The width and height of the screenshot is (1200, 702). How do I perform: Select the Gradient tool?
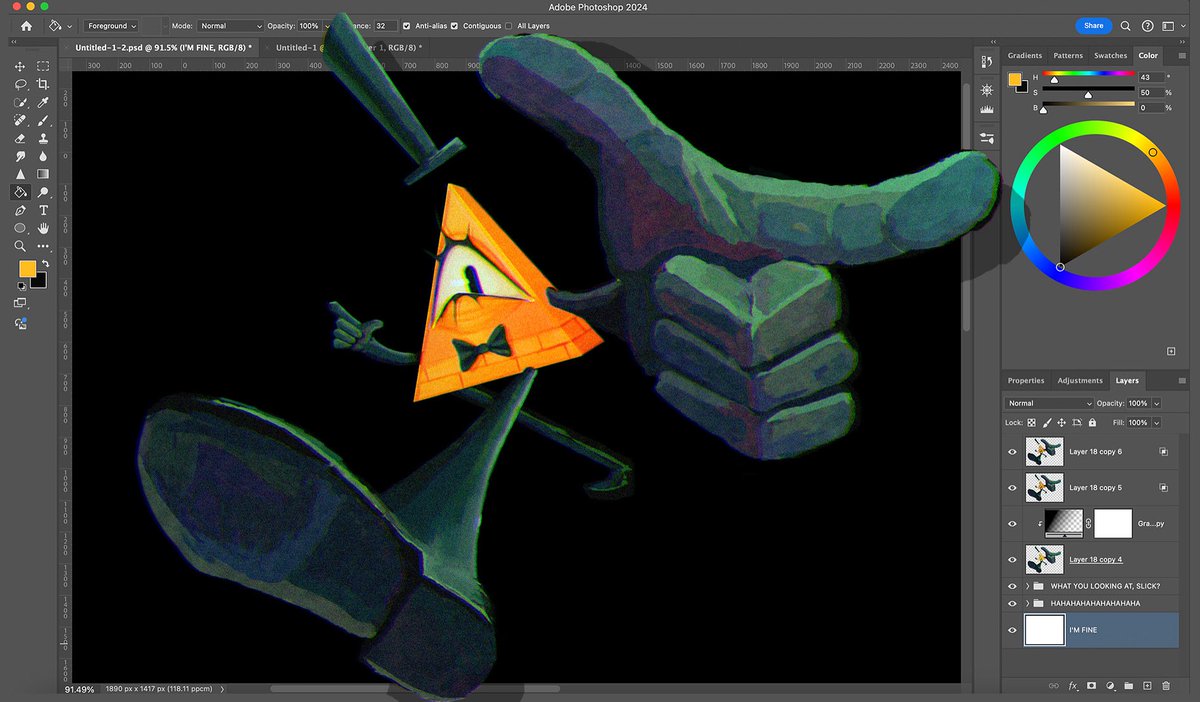coord(43,174)
